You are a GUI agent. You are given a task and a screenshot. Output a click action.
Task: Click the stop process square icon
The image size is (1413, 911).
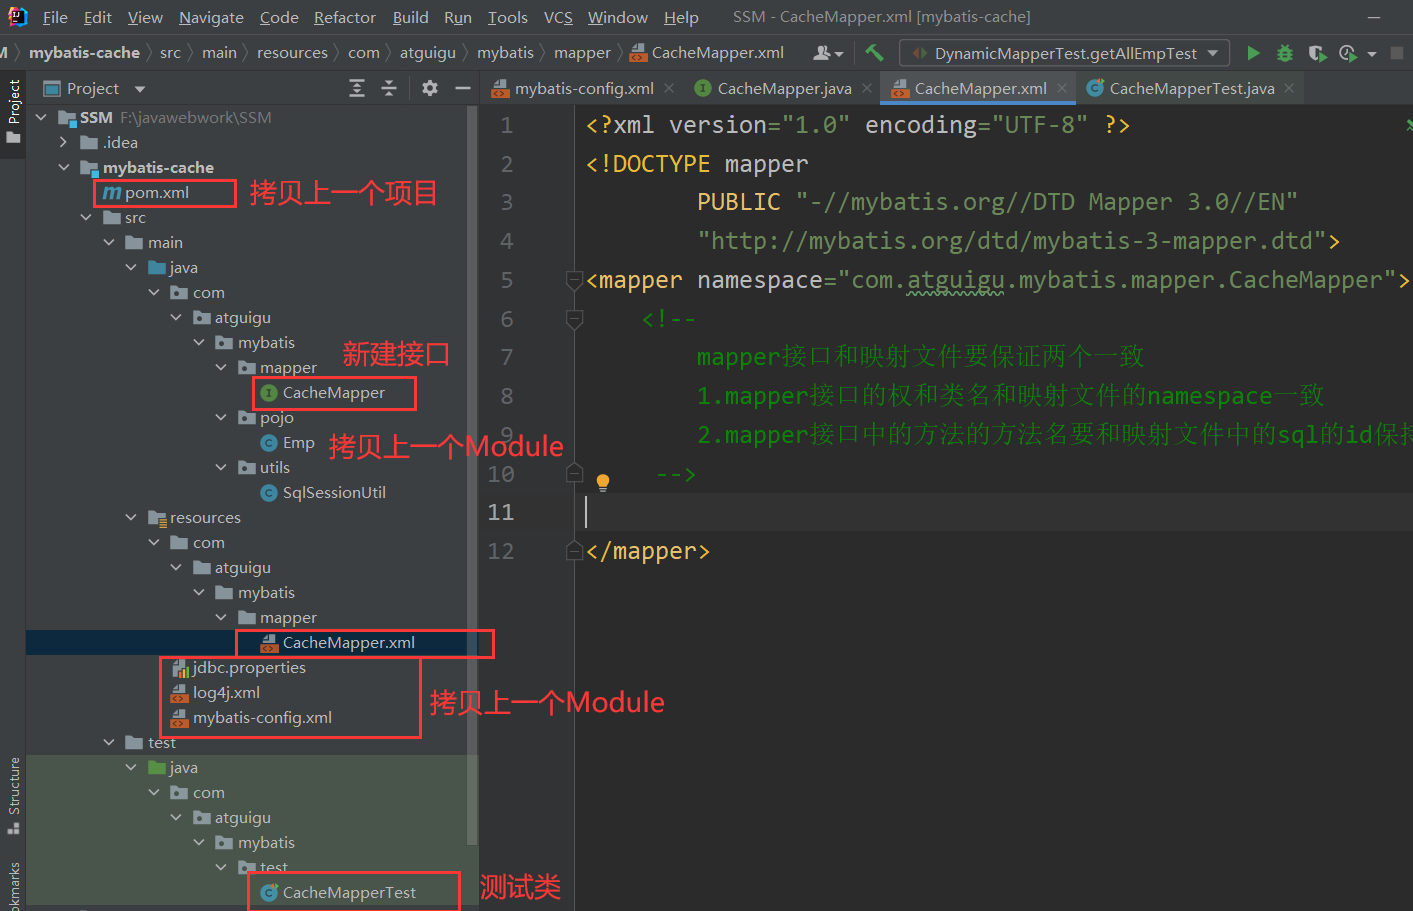click(x=1397, y=53)
